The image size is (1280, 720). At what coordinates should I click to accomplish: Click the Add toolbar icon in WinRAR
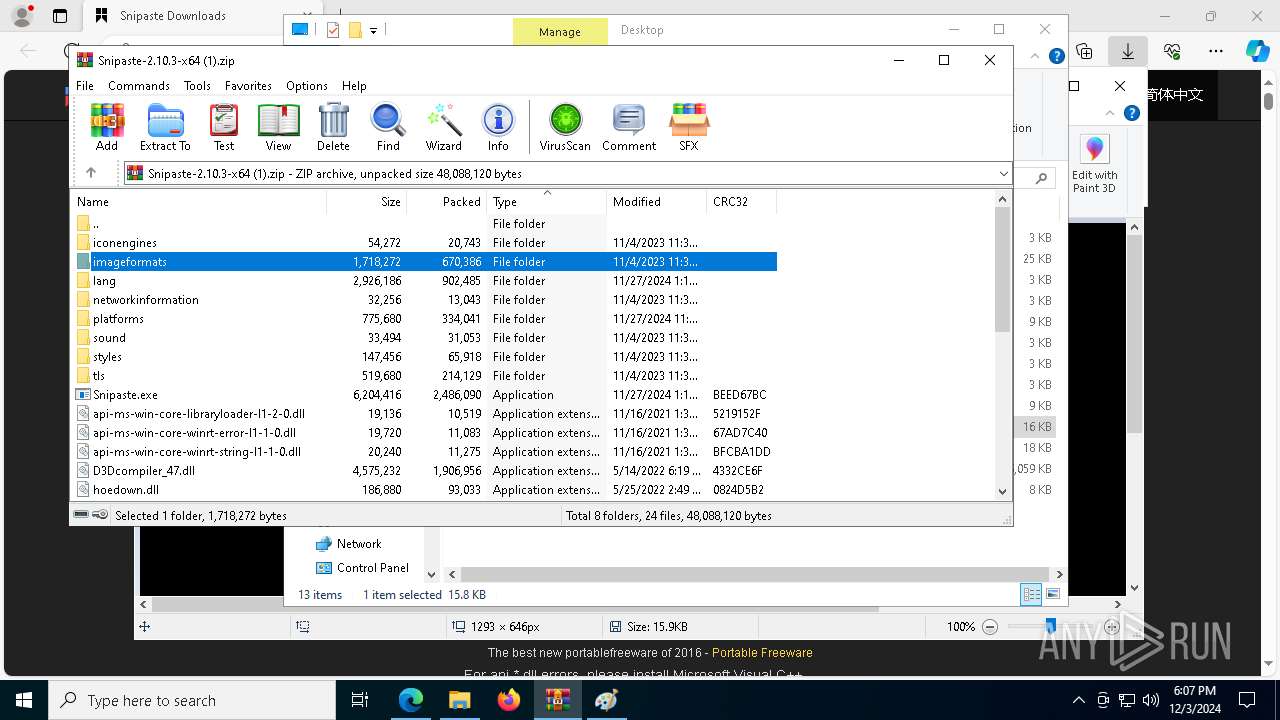click(106, 127)
